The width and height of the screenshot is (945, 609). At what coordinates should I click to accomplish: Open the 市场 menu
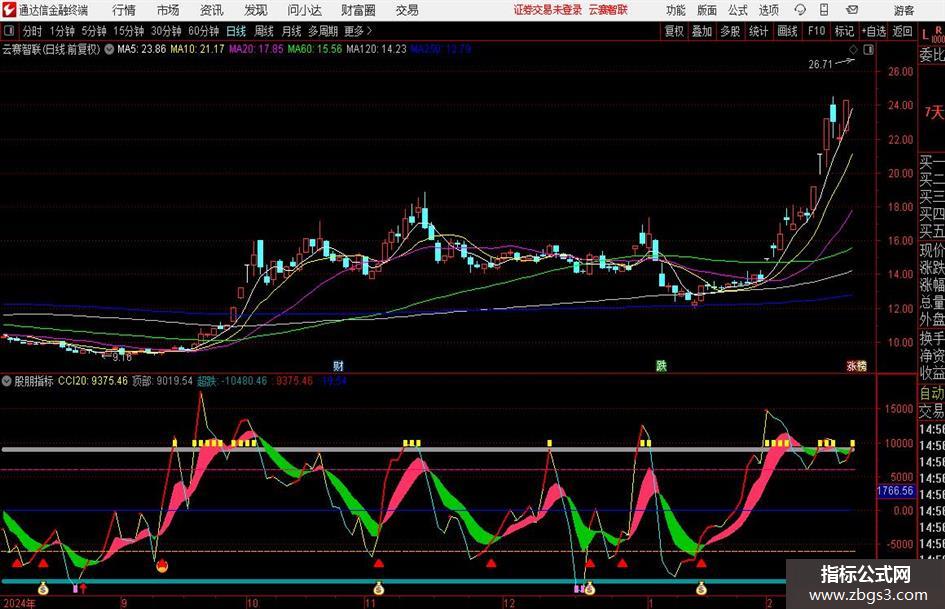pos(168,10)
